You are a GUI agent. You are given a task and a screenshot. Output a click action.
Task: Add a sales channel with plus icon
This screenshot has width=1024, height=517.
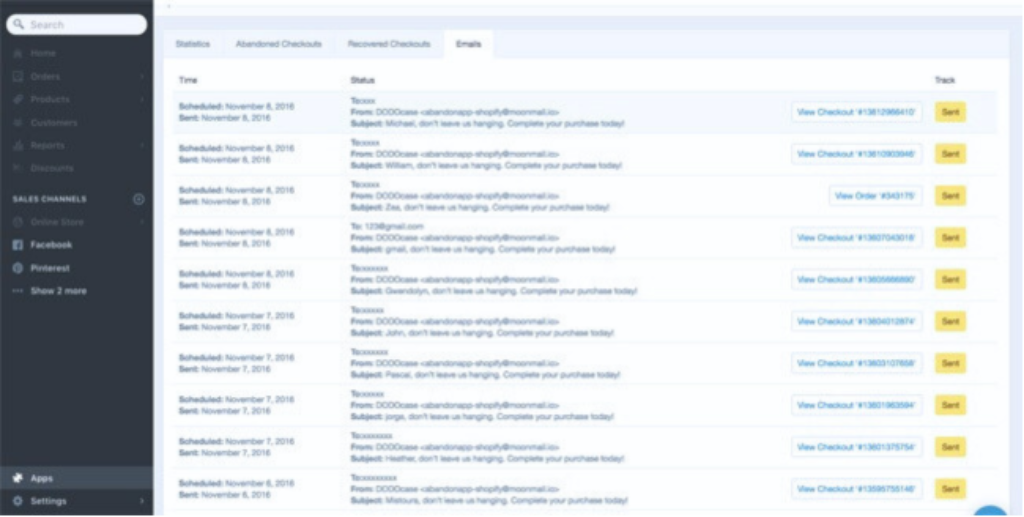138,199
